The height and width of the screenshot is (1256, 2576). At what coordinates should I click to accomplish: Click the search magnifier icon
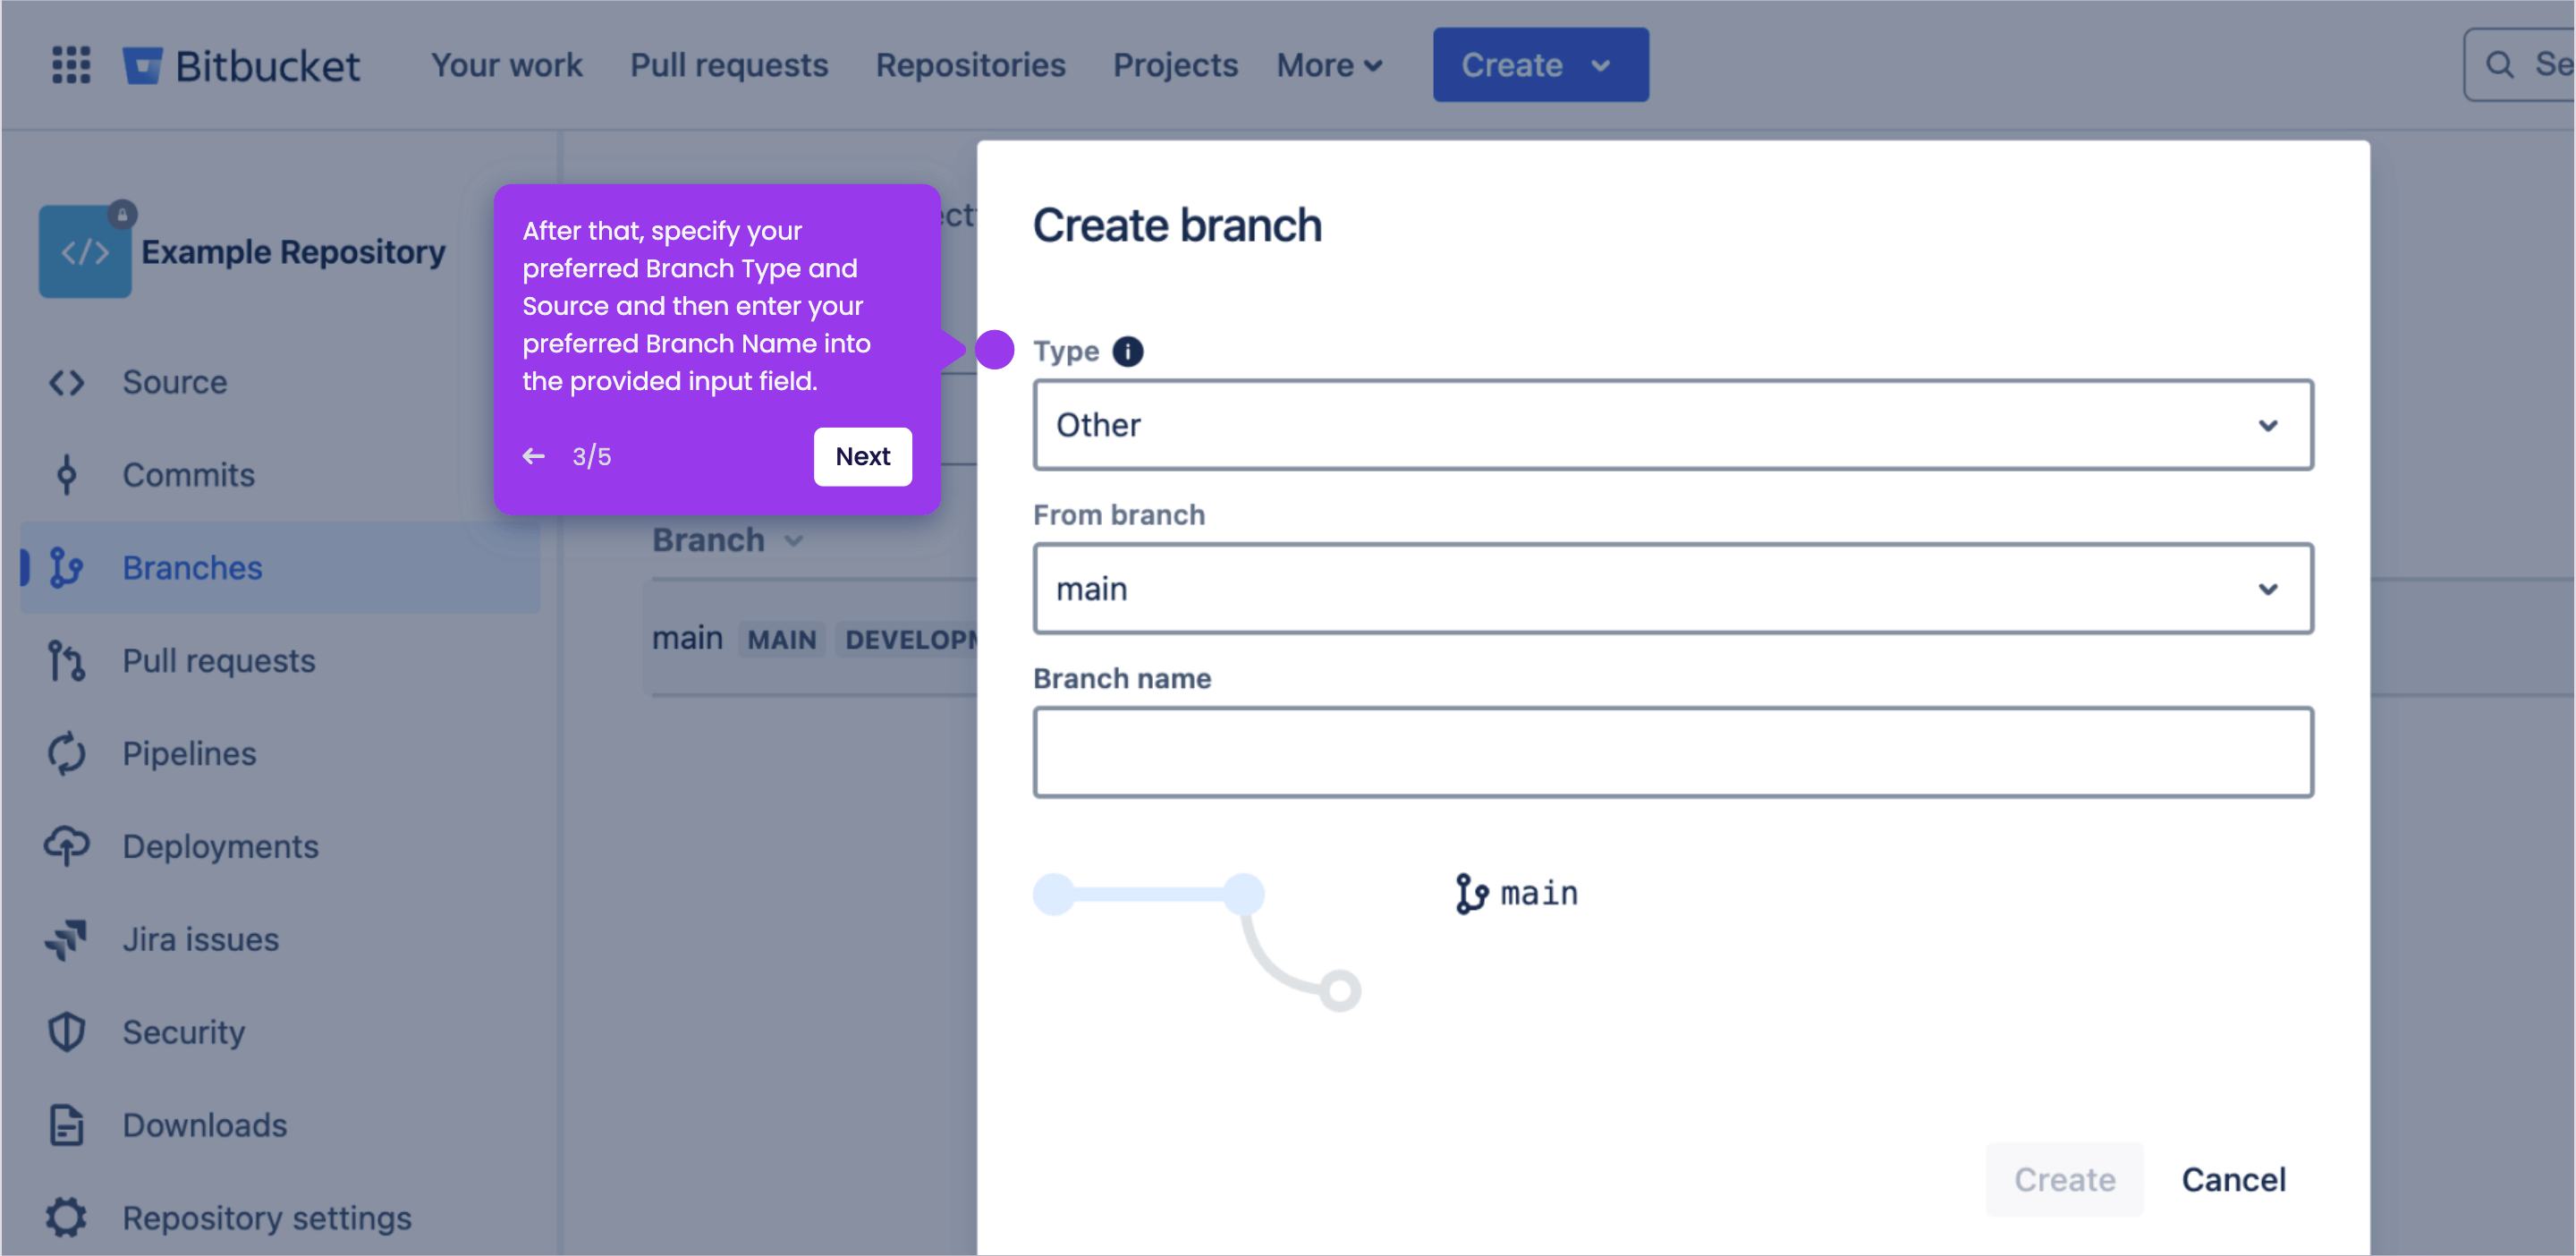coord(2499,65)
